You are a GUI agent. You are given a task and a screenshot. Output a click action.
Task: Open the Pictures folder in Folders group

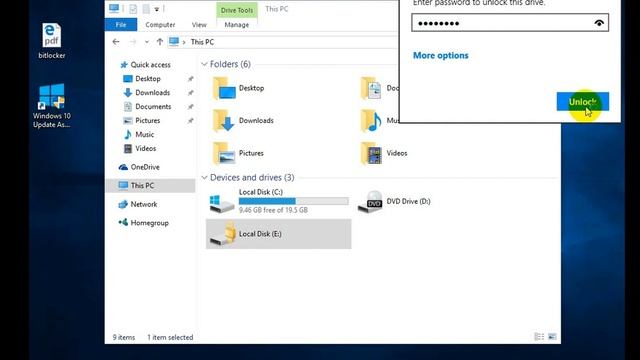pos(238,153)
